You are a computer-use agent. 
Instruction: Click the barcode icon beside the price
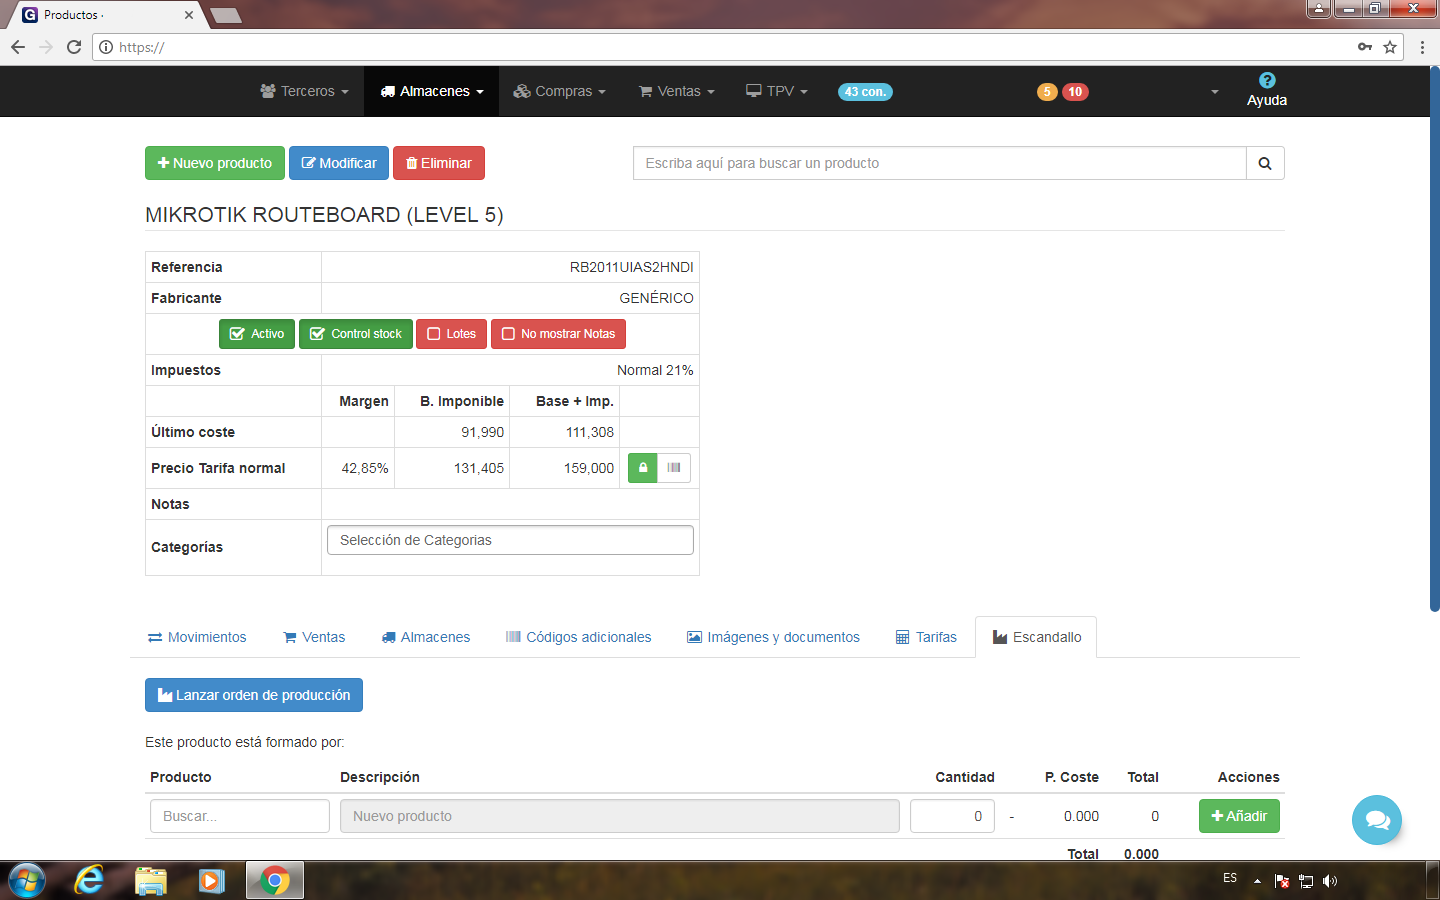674,468
